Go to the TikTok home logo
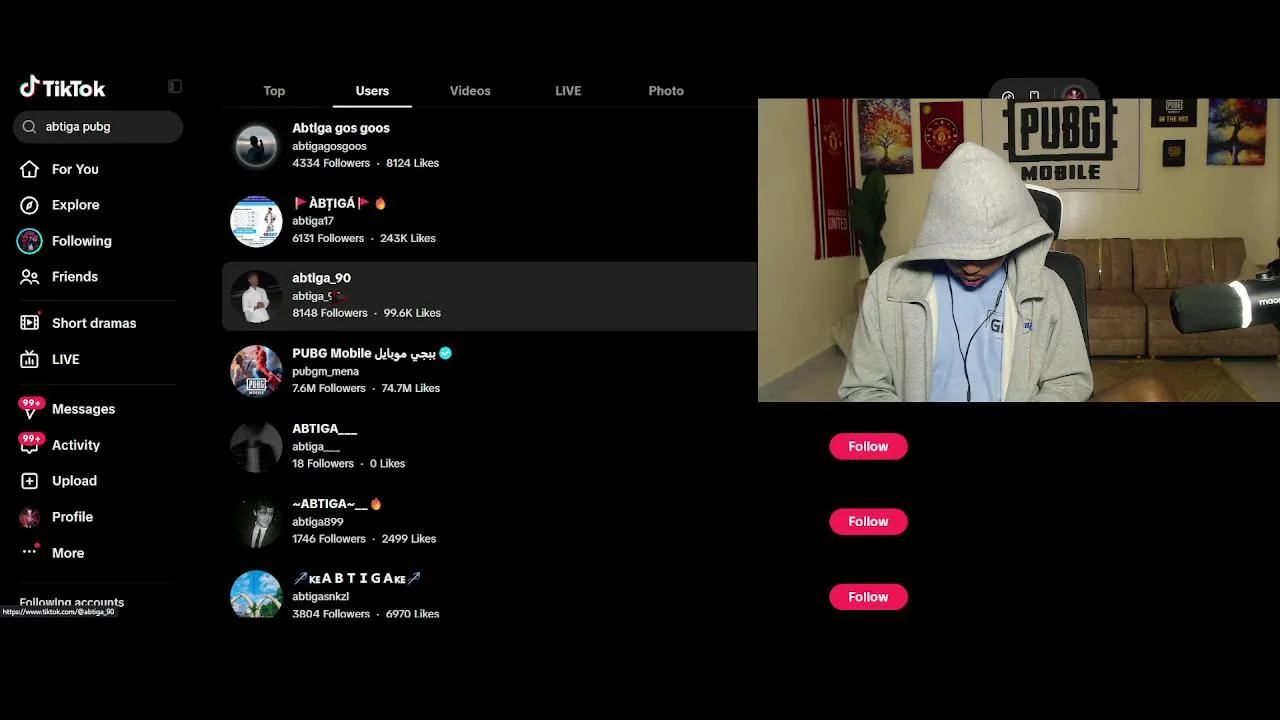Screen dimensions: 1280x720 (x=62, y=88)
